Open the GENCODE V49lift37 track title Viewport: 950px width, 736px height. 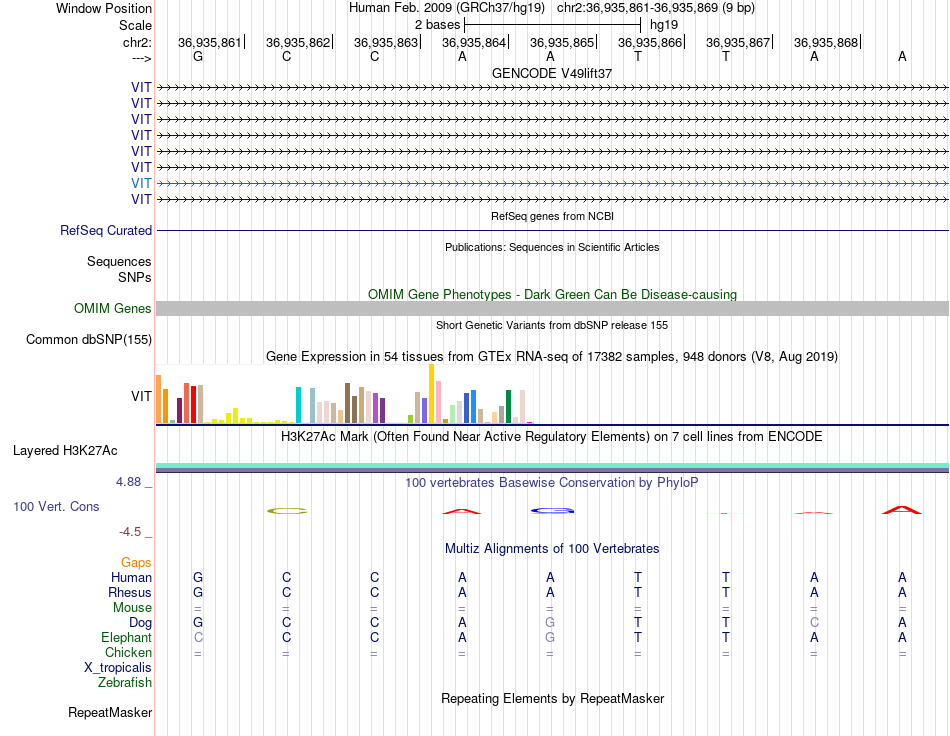552,73
